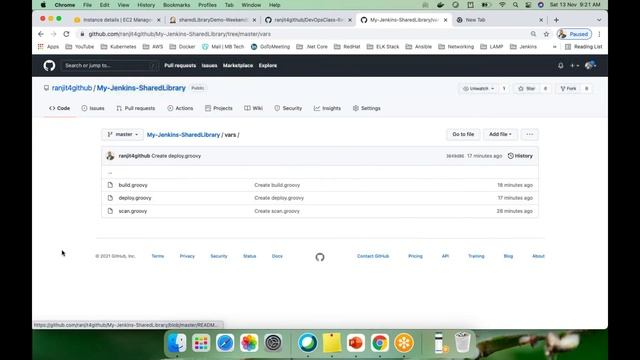This screenshot has width=640, height=360.
Task: Open the notifications bell icon
Action: 560,65
